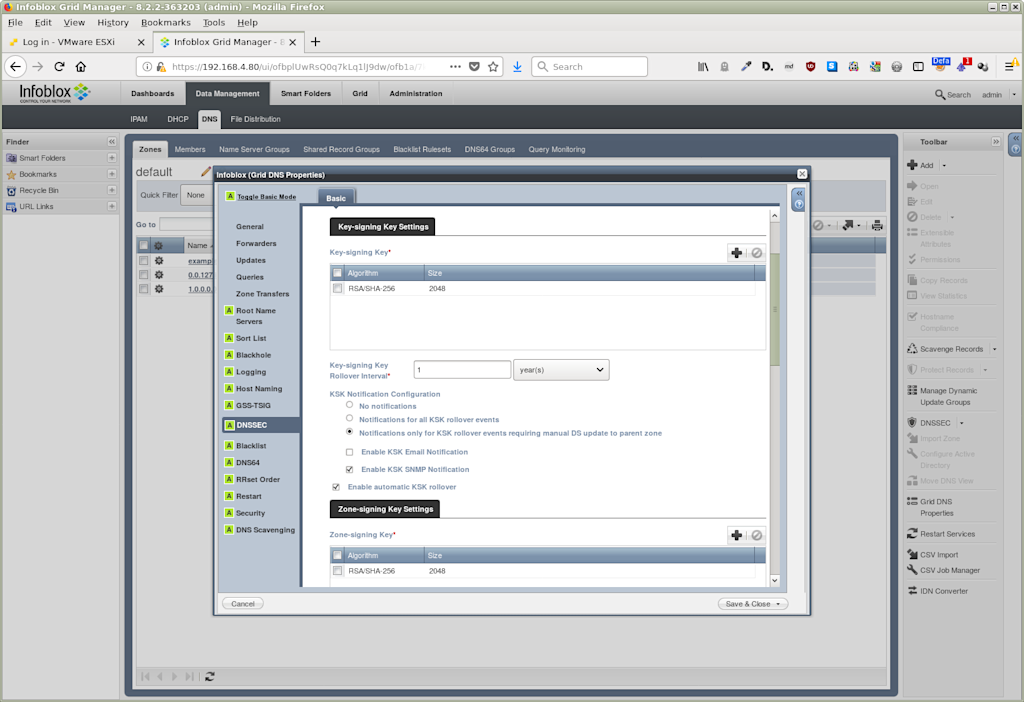
Task: Go to Firefox home page icon
Action: tap(81, 67)
